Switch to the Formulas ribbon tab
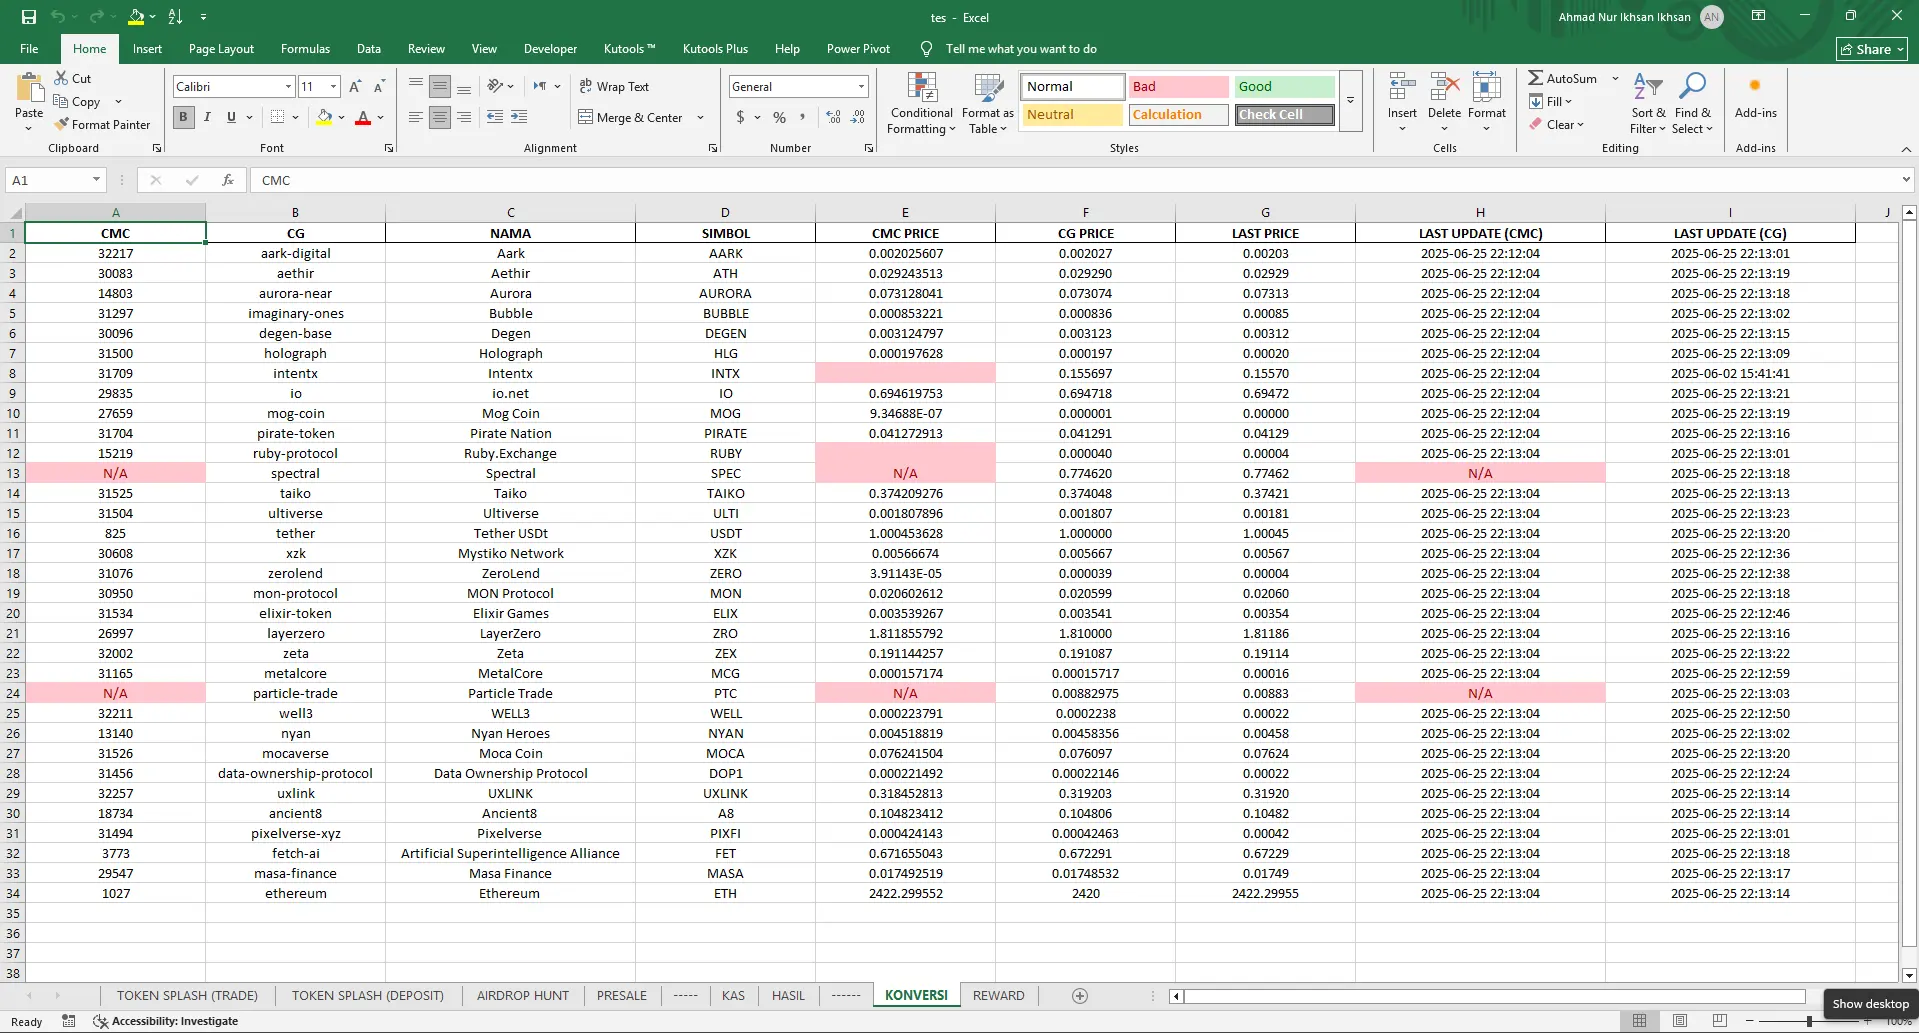1919x1033 pixels. [305, 49]
